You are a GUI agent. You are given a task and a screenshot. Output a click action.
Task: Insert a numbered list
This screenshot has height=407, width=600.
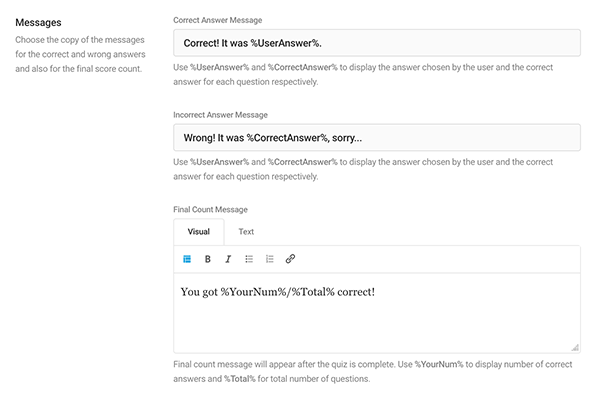coord(269,259)
